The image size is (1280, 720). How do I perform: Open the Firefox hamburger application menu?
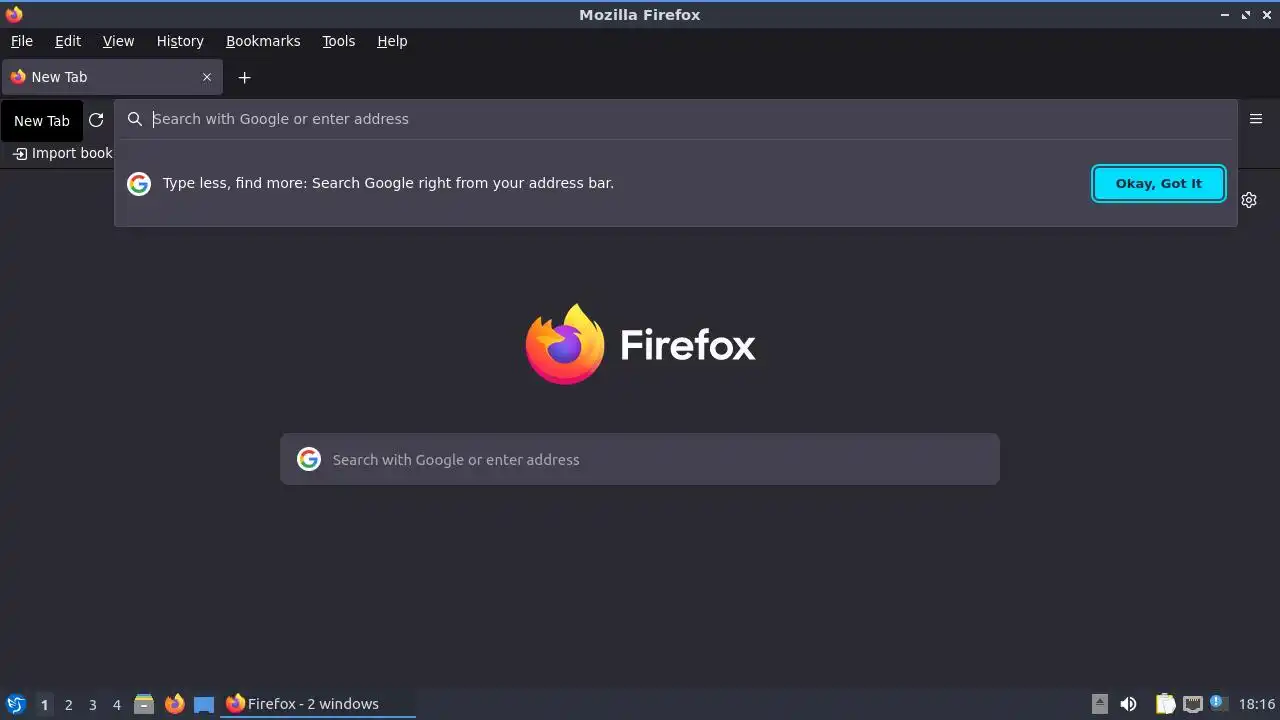[1256, 119]
